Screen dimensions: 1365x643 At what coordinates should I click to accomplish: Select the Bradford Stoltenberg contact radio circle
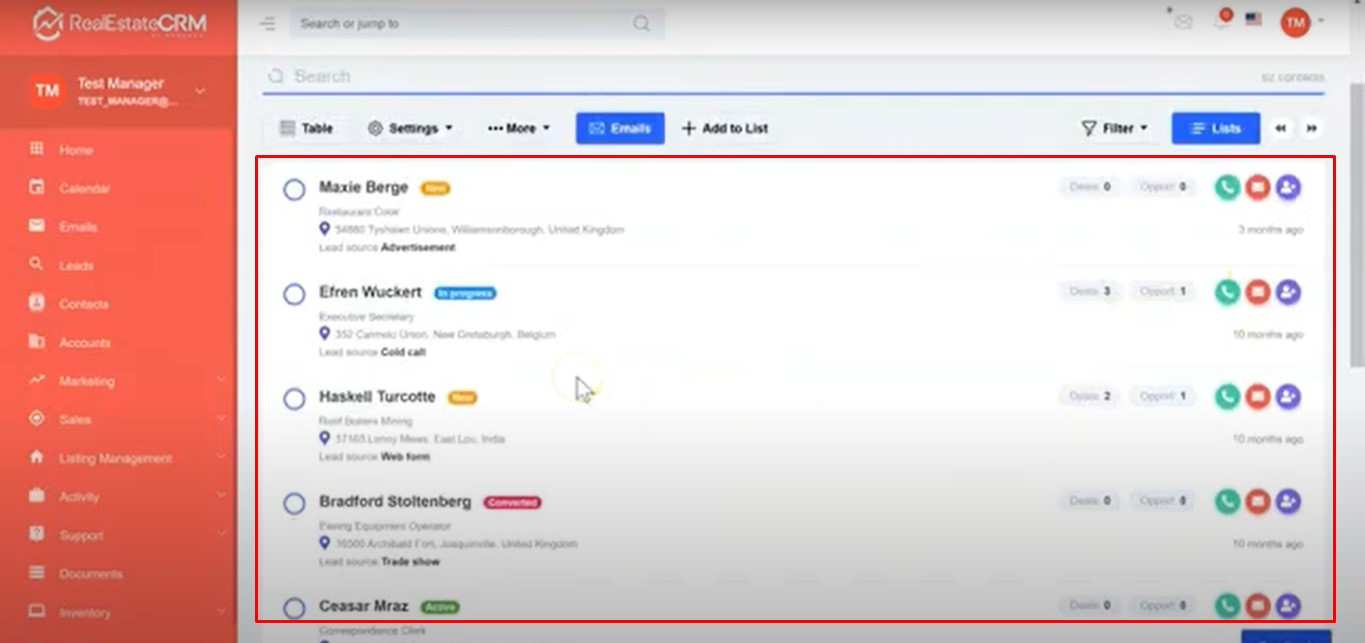(x=294, y=504)
